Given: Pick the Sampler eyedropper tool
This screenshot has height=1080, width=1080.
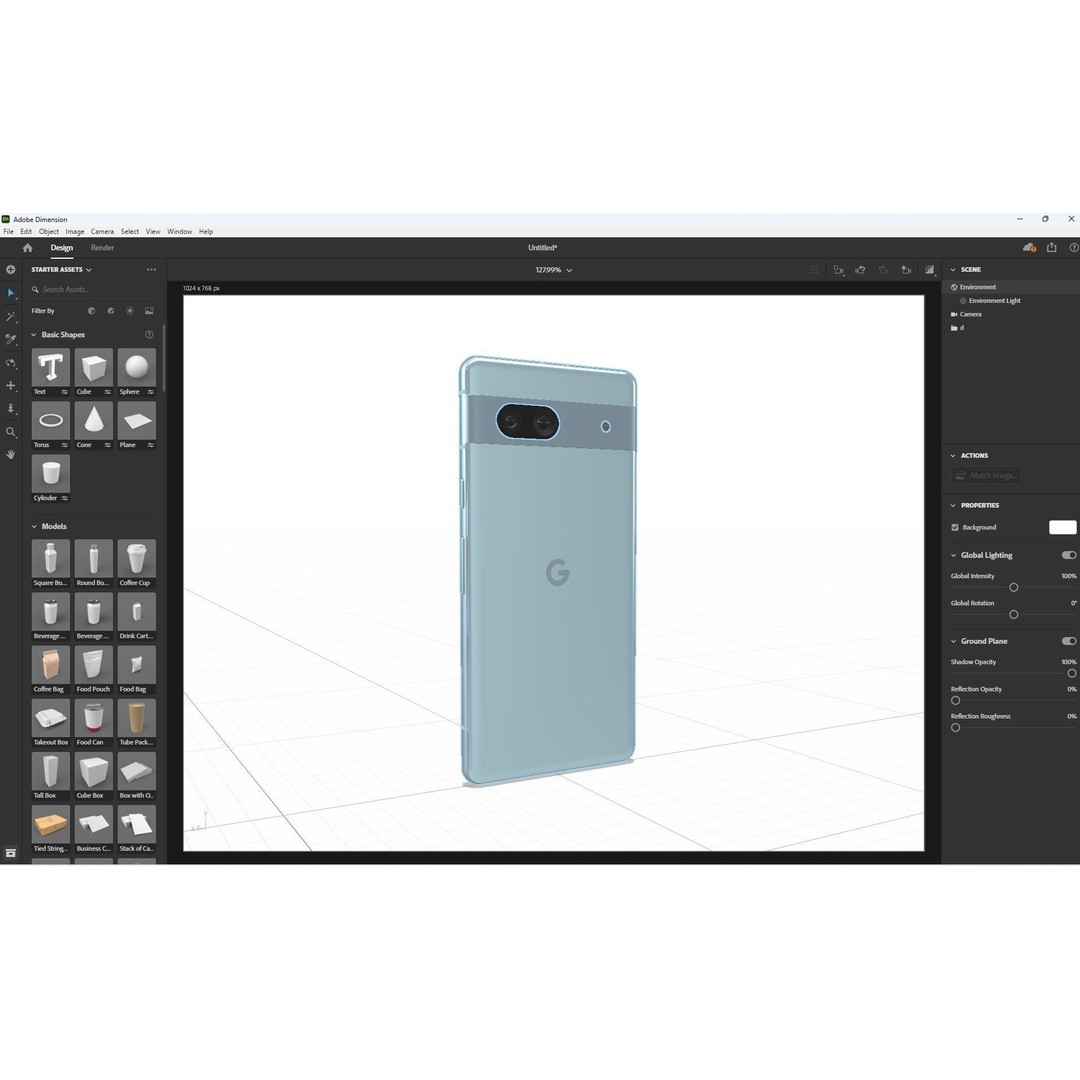Looking at the screenshot, I should (10, 339).
